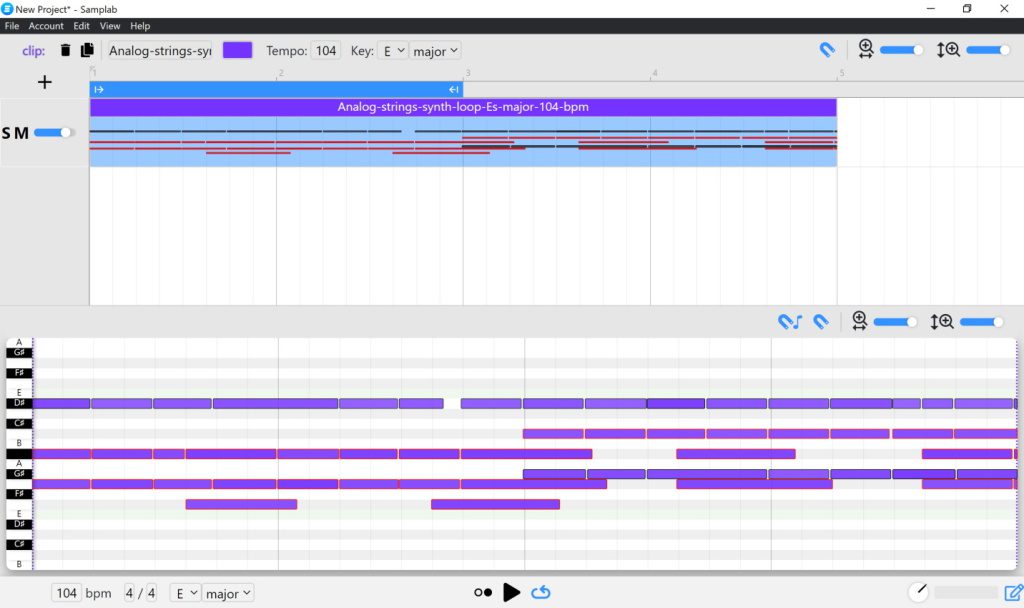This screenshot has height=608, width=1024.
Task: Duplicate the clip with the copy icon
Action: coord(86,49)
